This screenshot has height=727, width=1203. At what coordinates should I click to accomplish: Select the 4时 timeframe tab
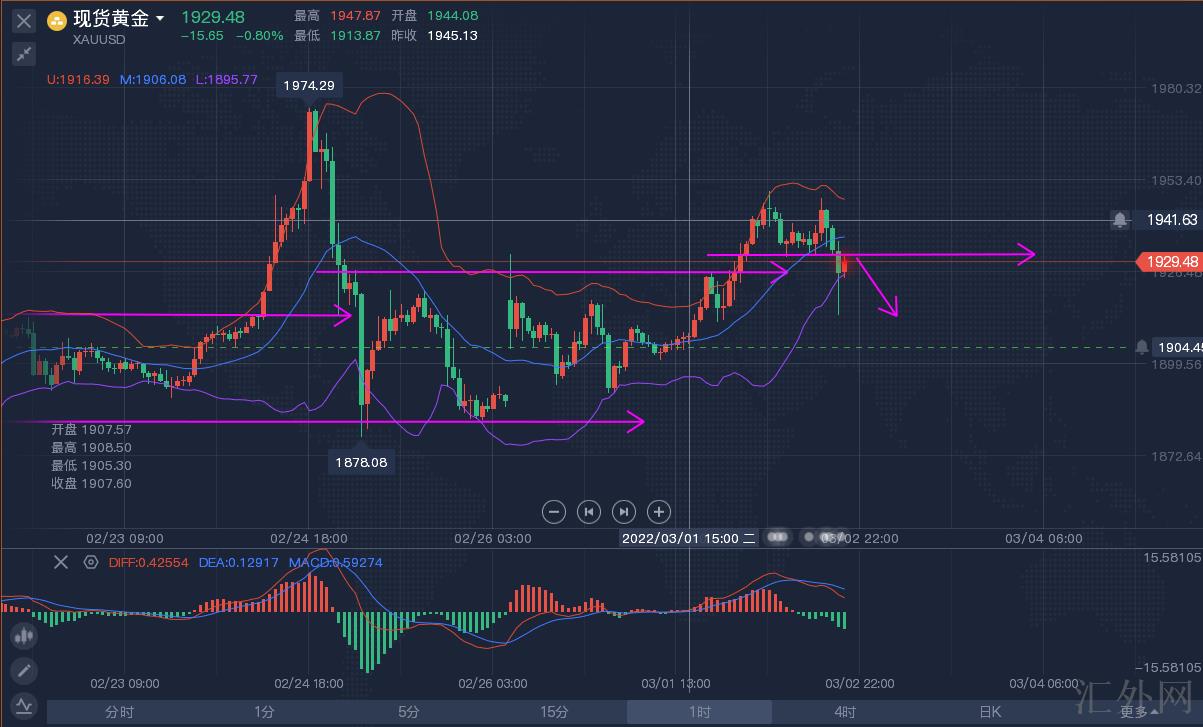coord(844,712)
